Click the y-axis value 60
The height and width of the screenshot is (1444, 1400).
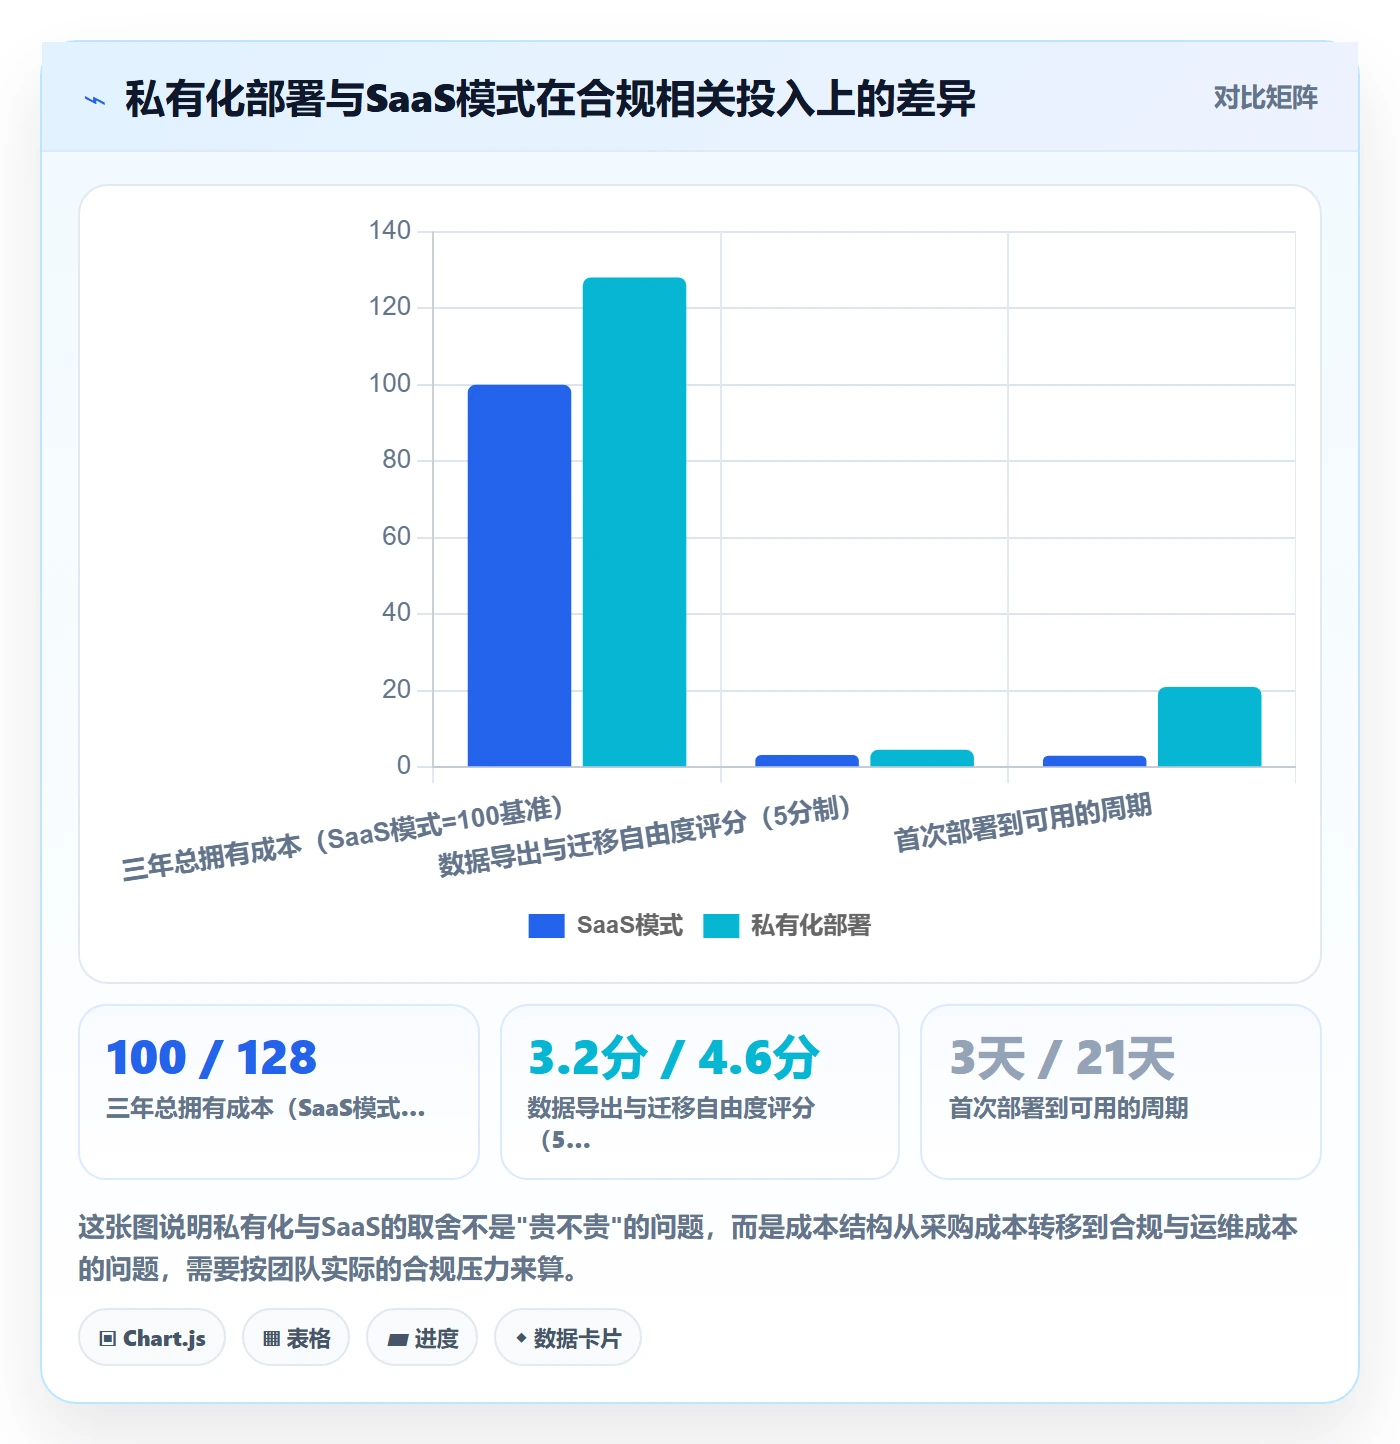click(397, 537)
